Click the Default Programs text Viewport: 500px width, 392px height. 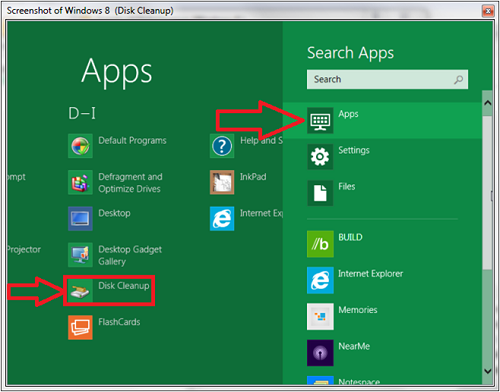pos(132,141)
